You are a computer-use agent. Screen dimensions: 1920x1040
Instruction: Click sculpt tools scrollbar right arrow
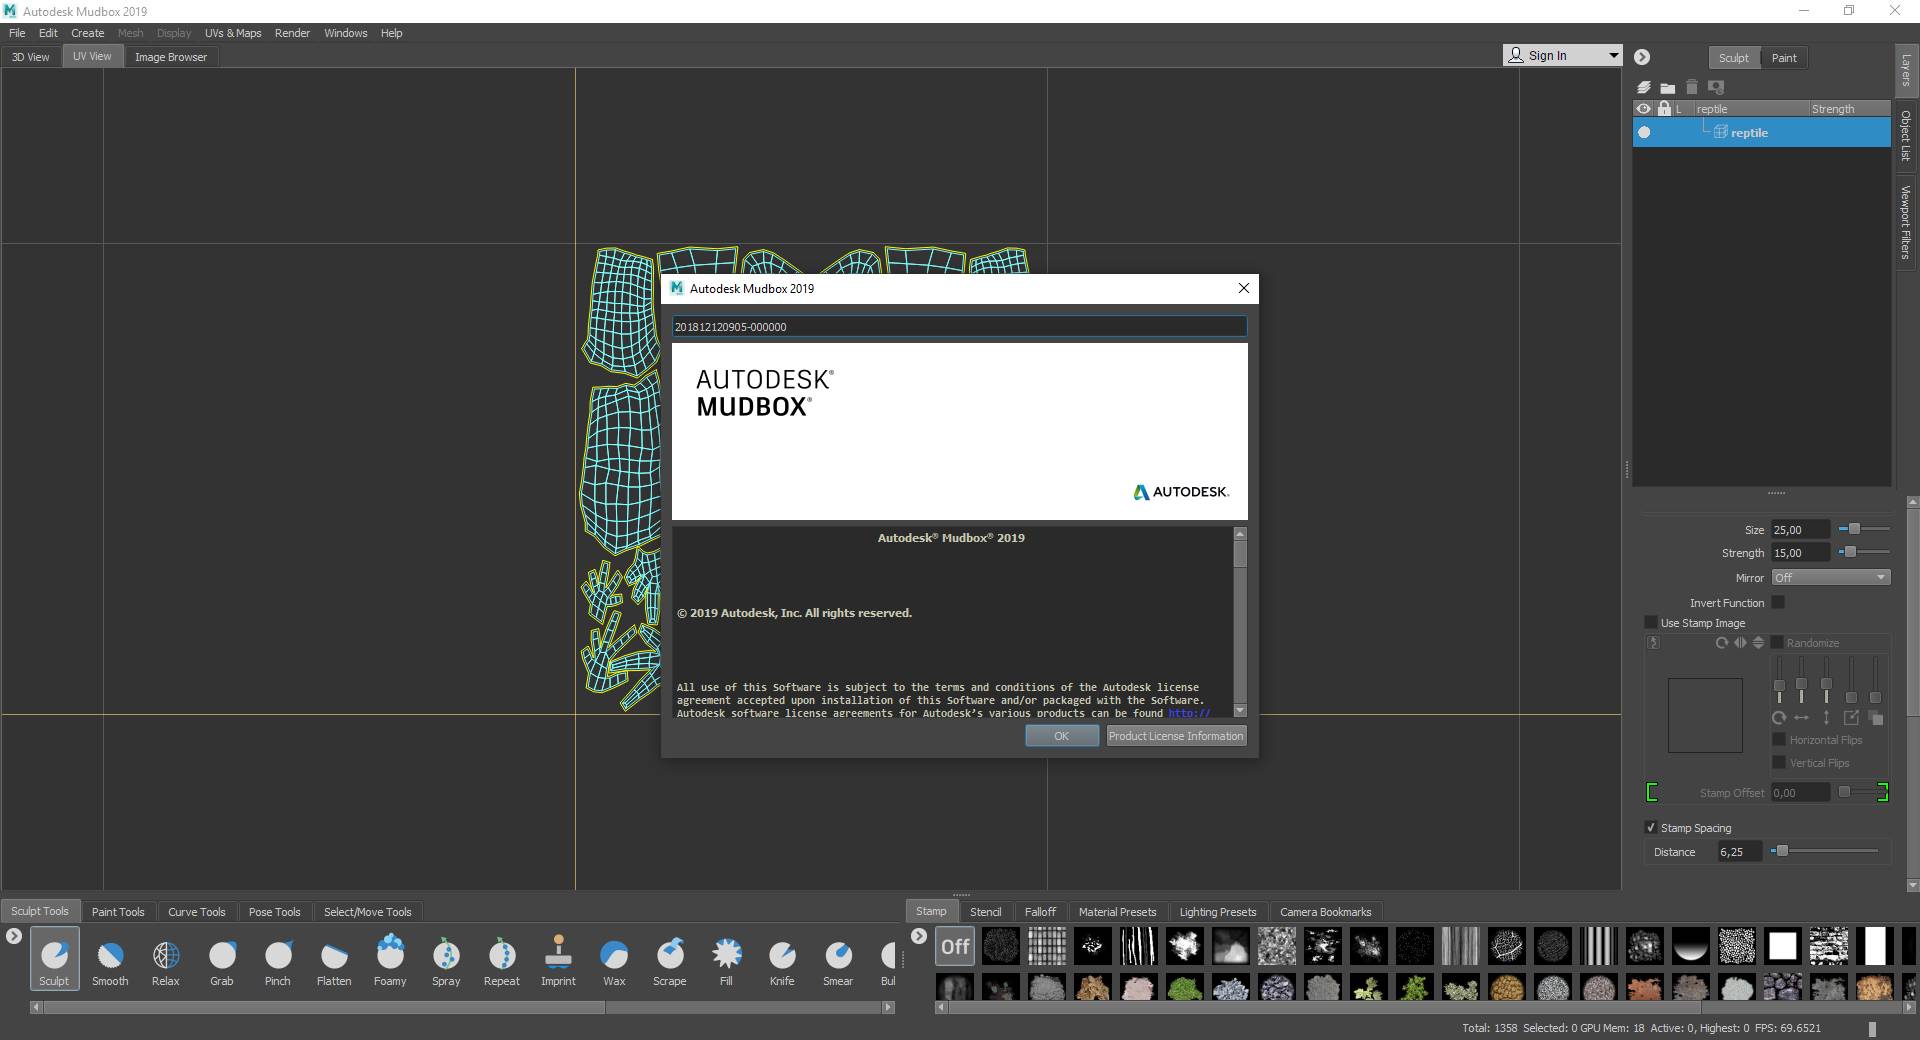click(x=888, y=1007)
